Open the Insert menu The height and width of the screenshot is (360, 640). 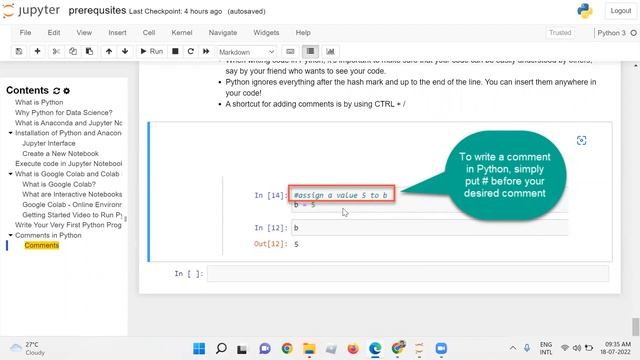click(x=117, y=33)
